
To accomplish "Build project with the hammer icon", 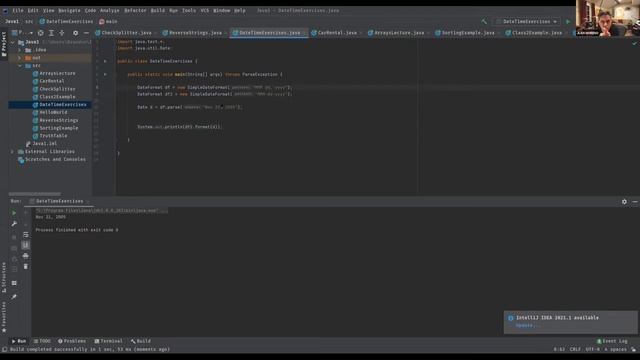I will [484, 21].
